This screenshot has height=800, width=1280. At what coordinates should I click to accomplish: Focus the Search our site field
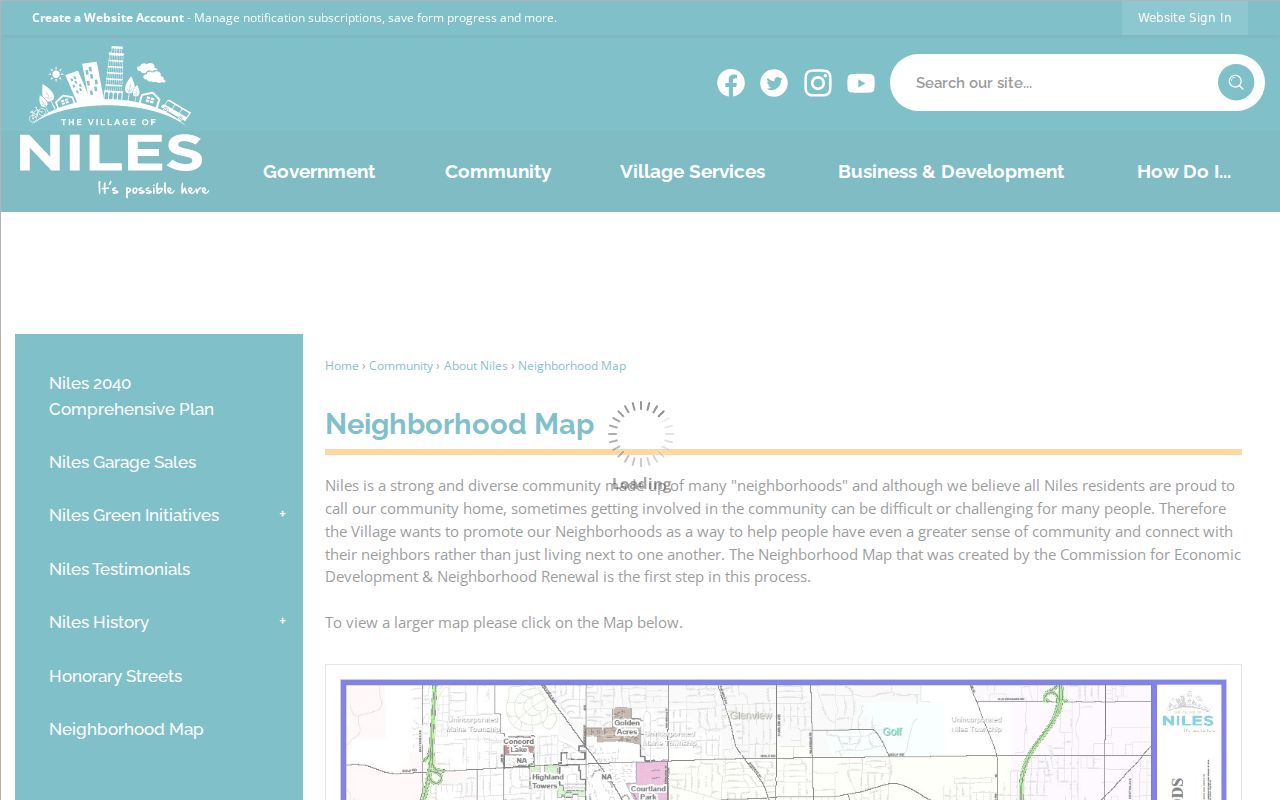(x=1060, y=82)
